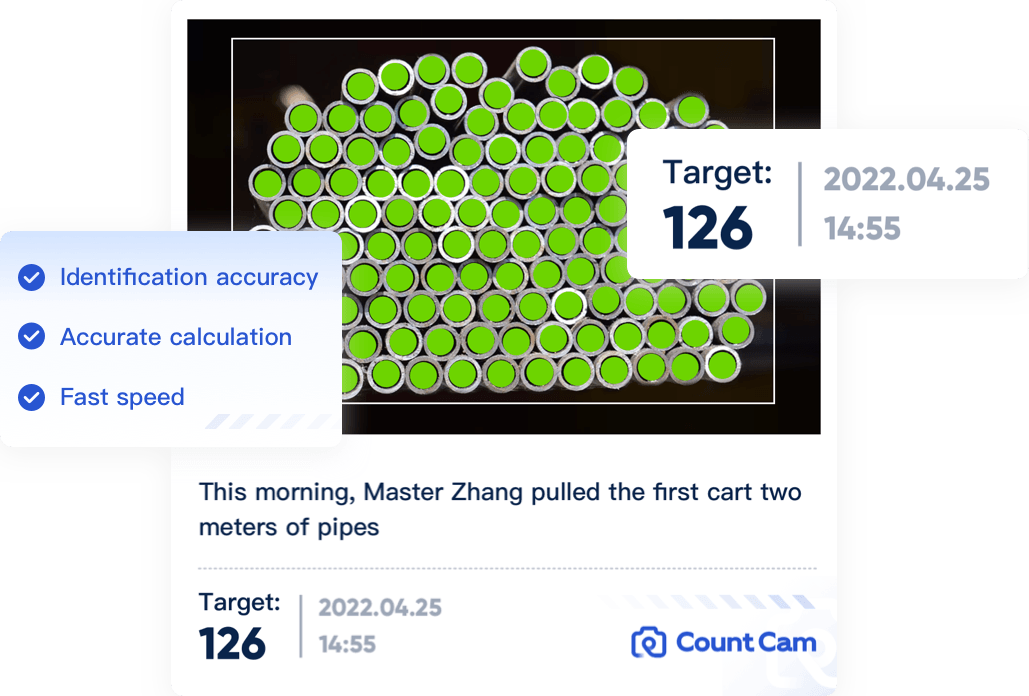Image resolution: width=1029 pixels, height=696 pixels.
Task: Click the Master Zhang description text
Action: [500, 509]
